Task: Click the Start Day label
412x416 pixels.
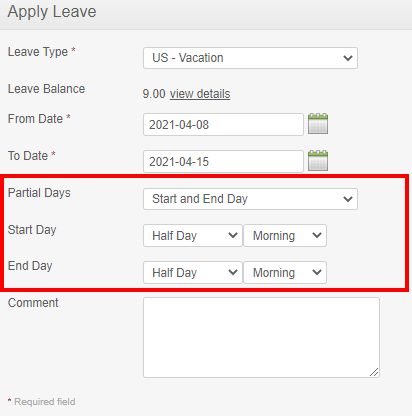Action: pos(32,230)
